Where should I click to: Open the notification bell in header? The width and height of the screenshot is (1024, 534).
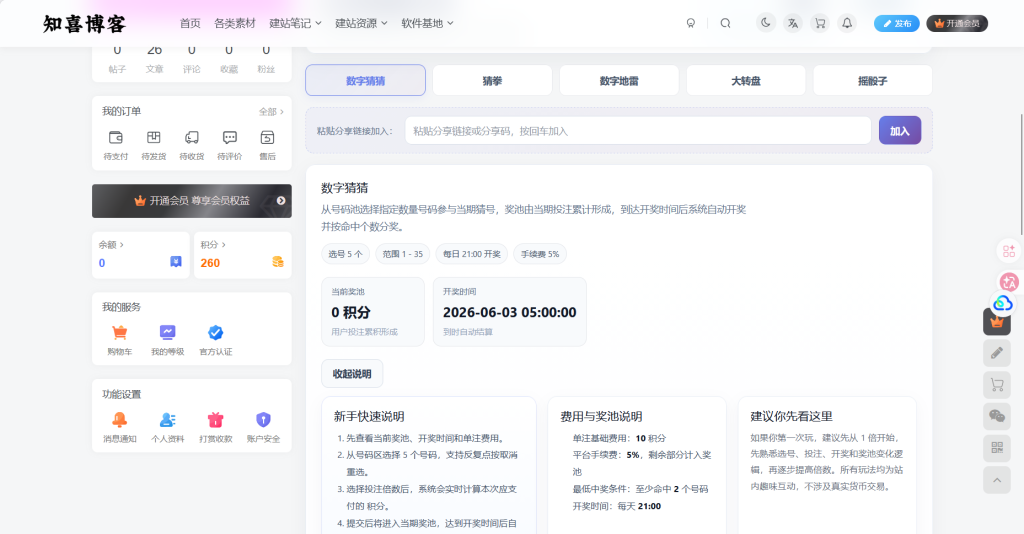(x=847, y=24)
